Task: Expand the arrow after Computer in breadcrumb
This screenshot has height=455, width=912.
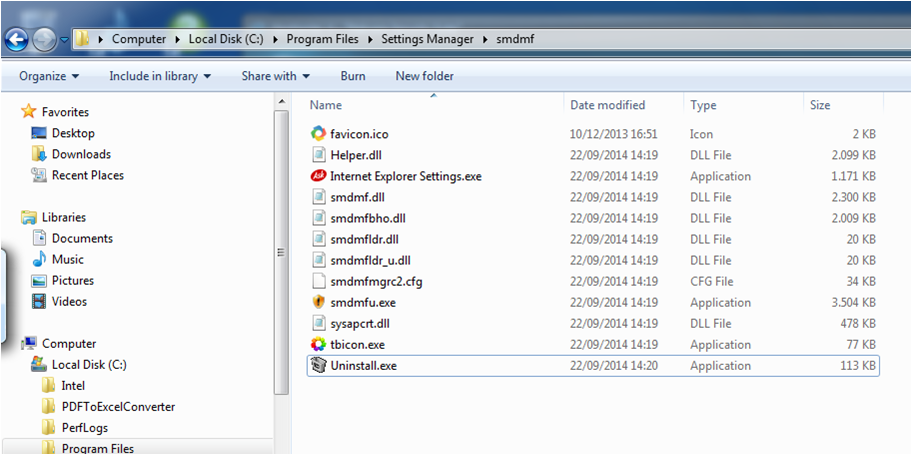Action: (178, 40)
